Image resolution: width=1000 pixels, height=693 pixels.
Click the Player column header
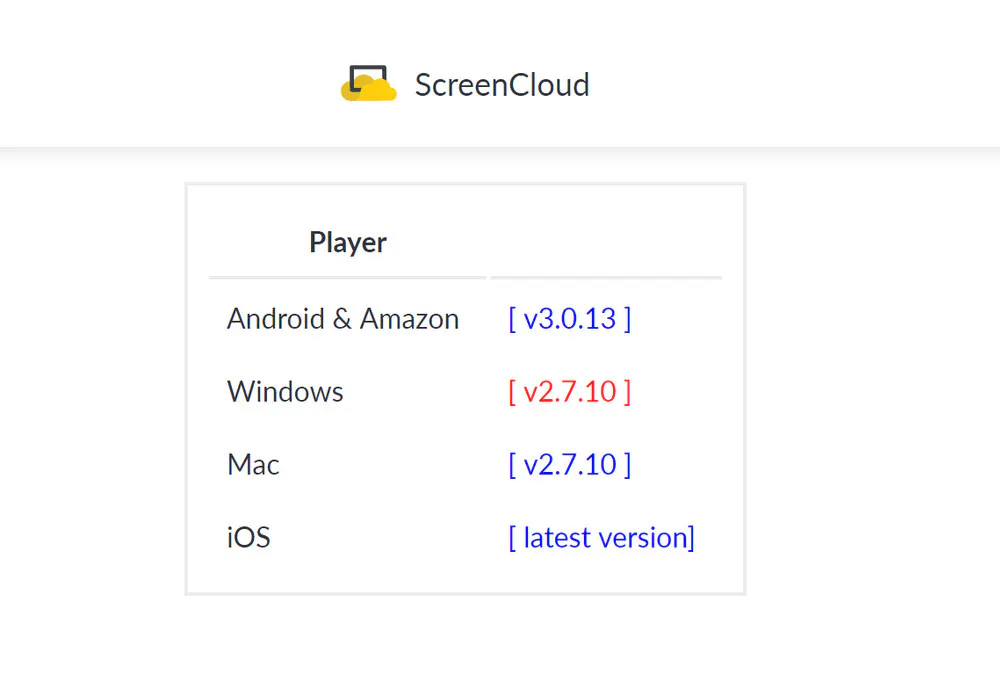point(348,242)
